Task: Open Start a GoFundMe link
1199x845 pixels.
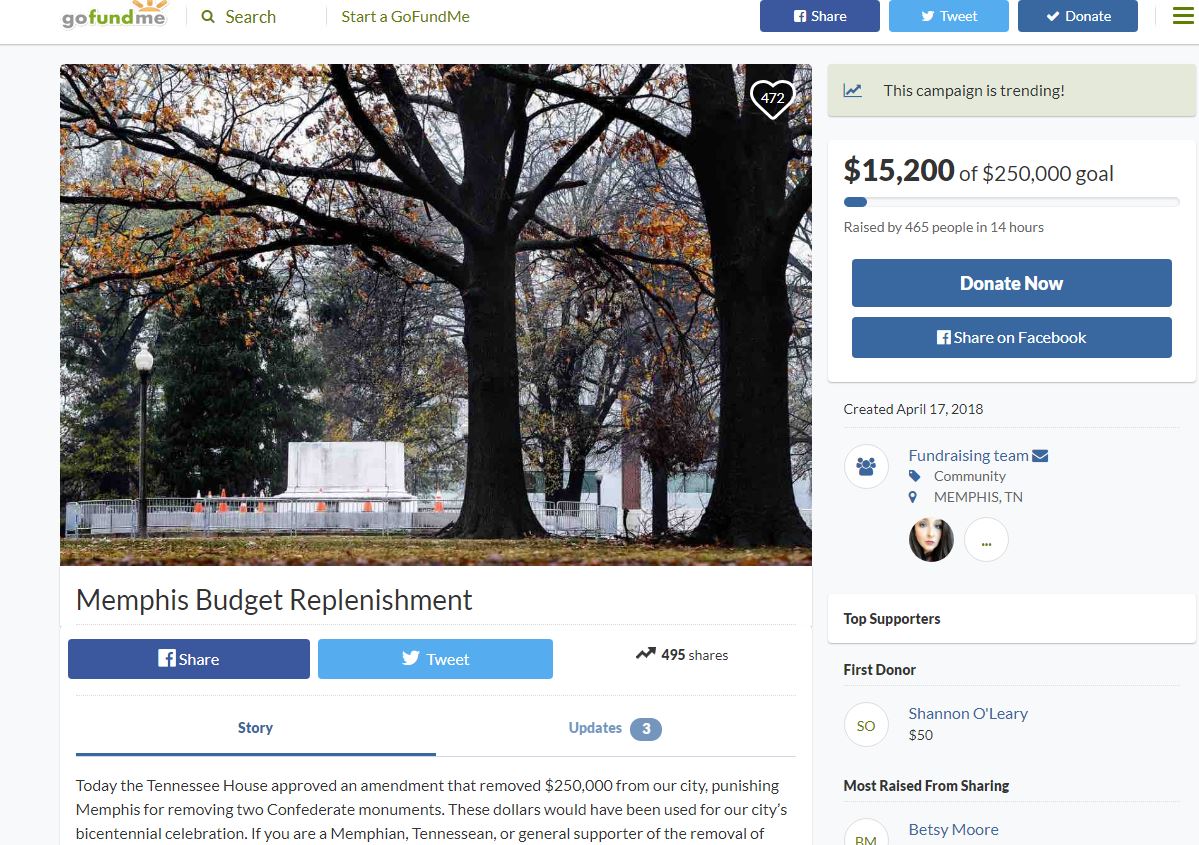Action: point(405,17)
